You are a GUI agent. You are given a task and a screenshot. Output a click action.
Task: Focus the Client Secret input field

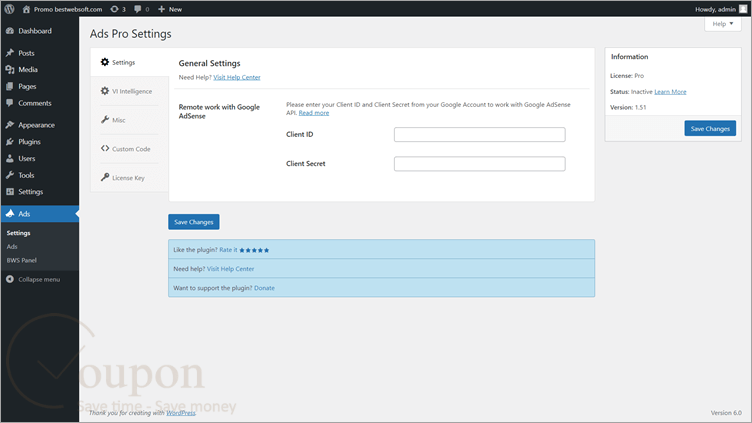[x=480, y=164]
